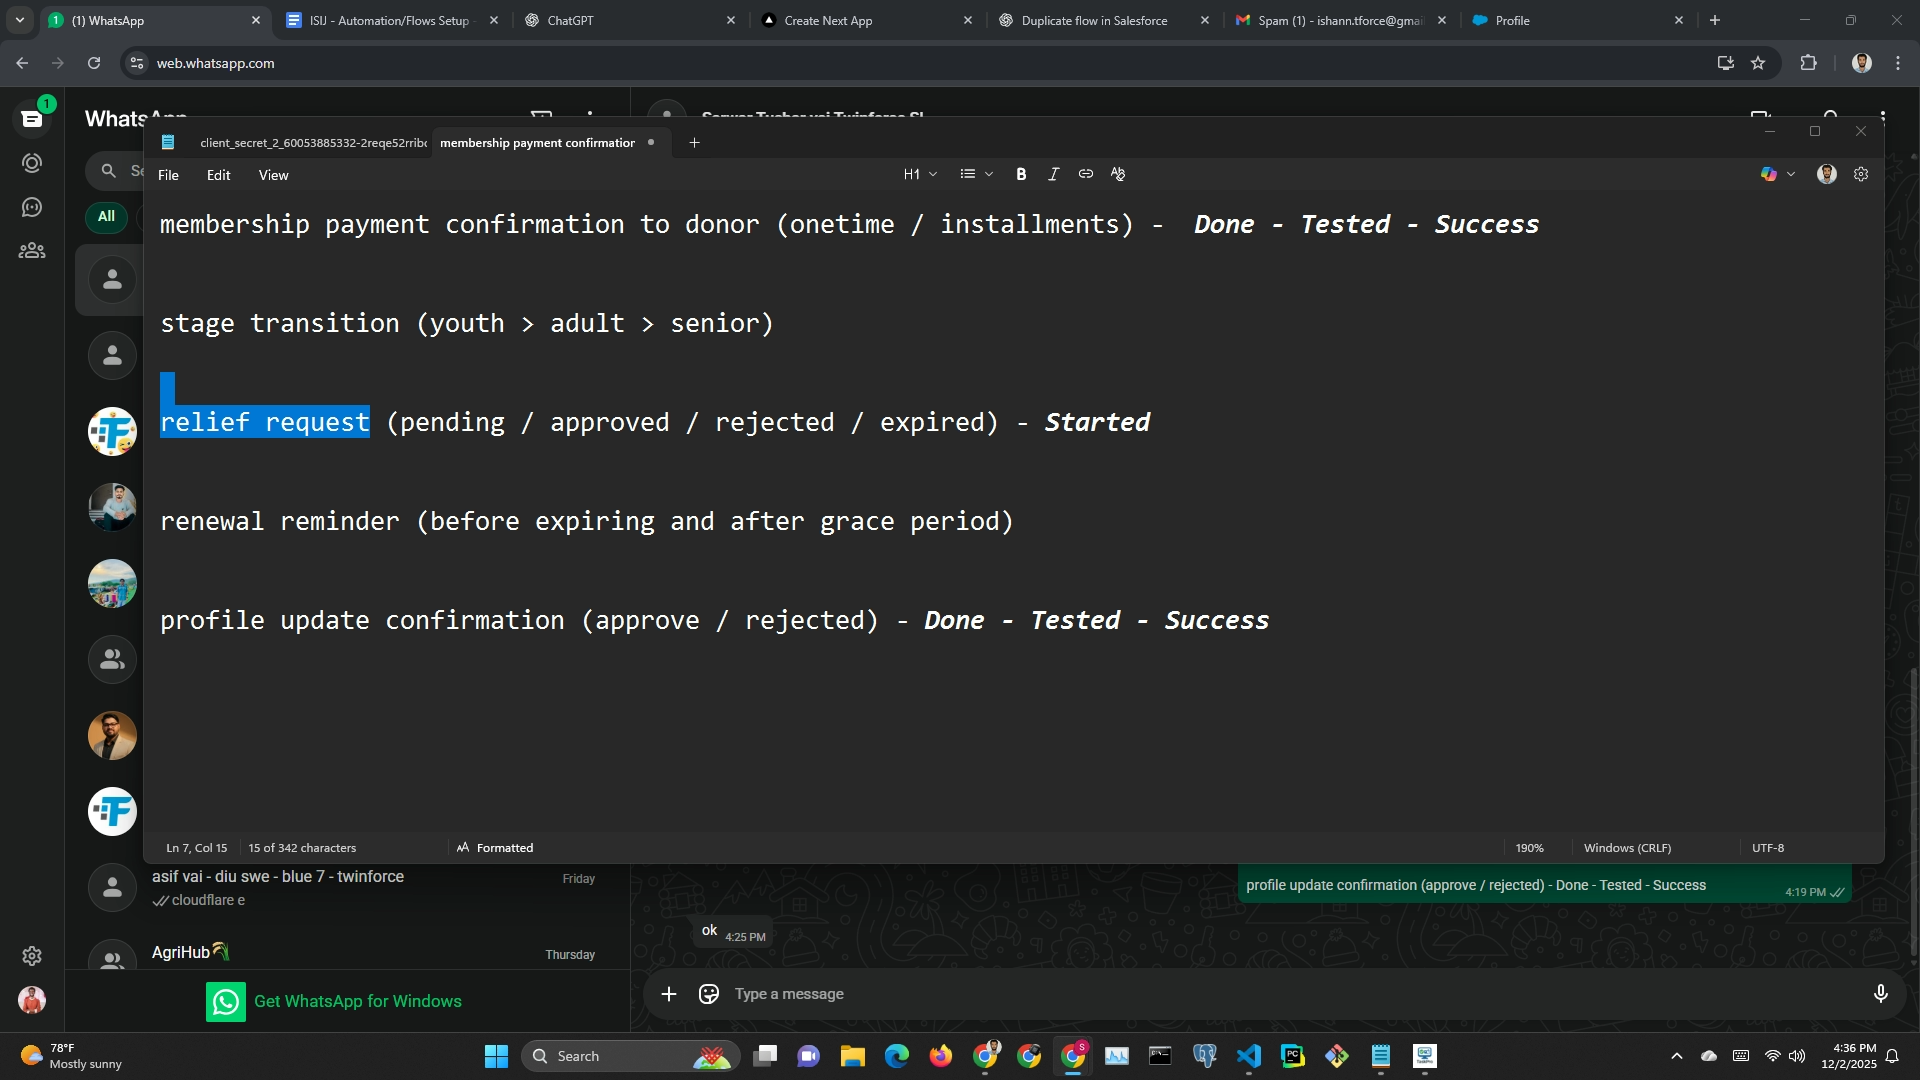
Task: Click the 190% zoom level indicator
Action: 1529,848
